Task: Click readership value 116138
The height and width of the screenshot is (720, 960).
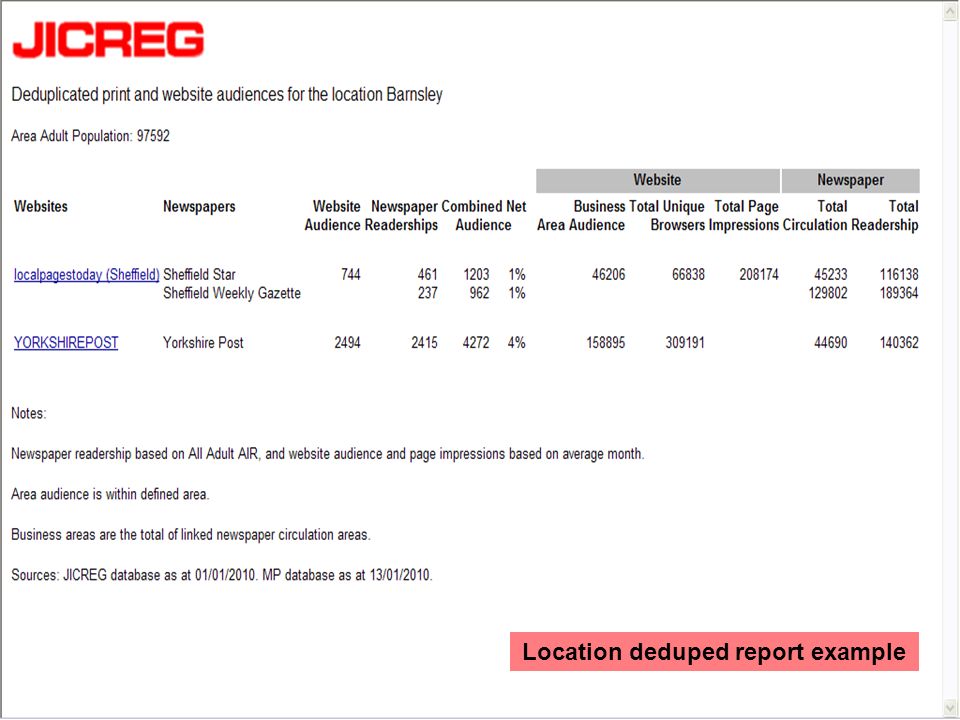Action: tap(899, 275)
